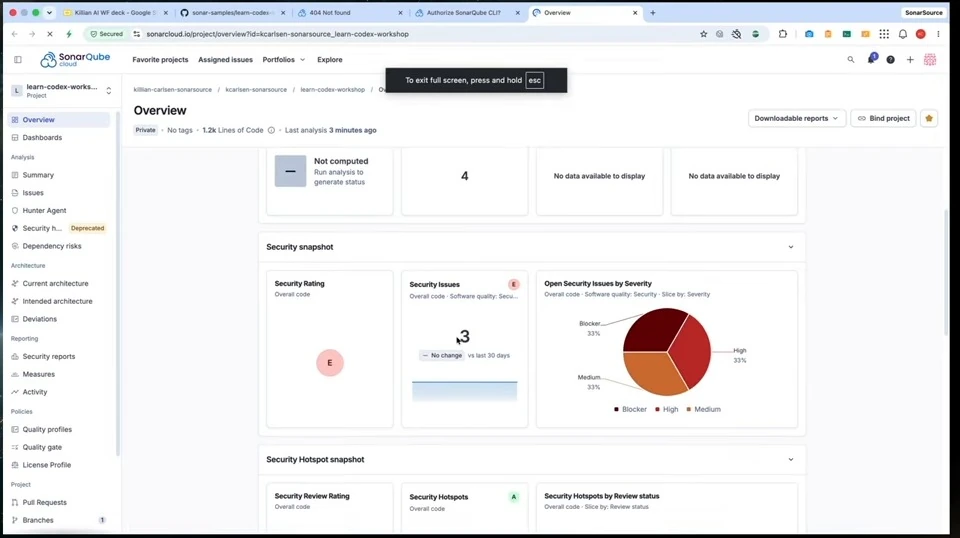Image resolution: width=960 pixels, height=538 pixels.
Task: Collapse the Security snapshot section
Action: coord(790,247)
